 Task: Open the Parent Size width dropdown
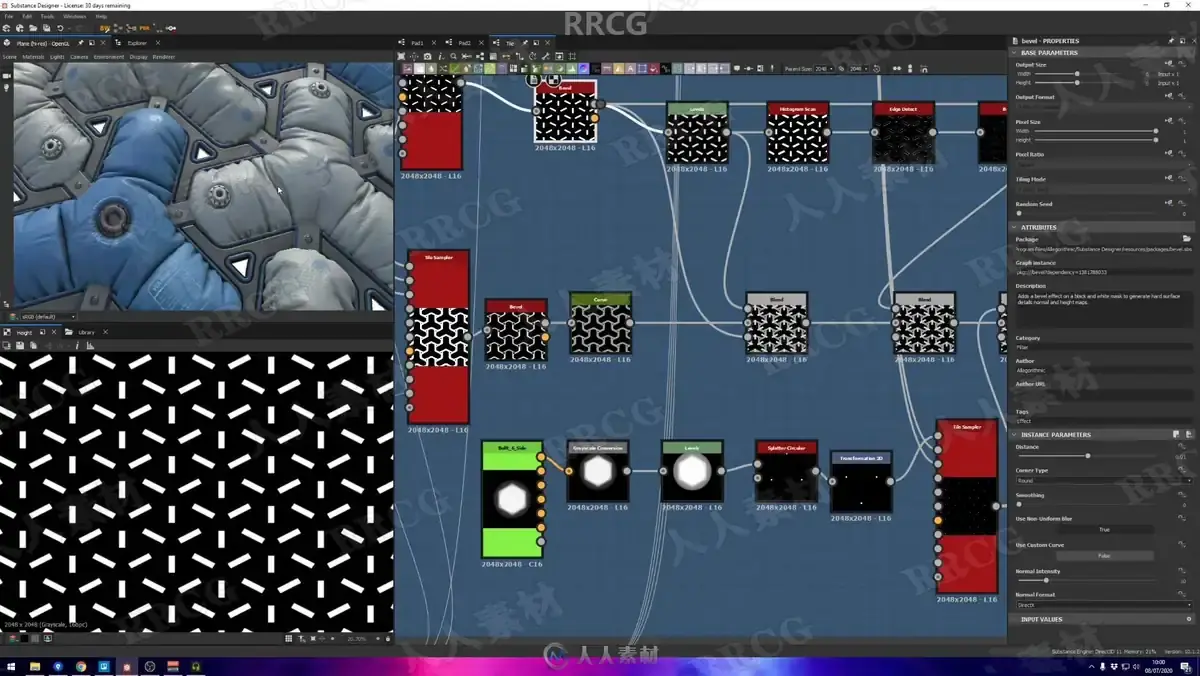click(x=822, y=69)
